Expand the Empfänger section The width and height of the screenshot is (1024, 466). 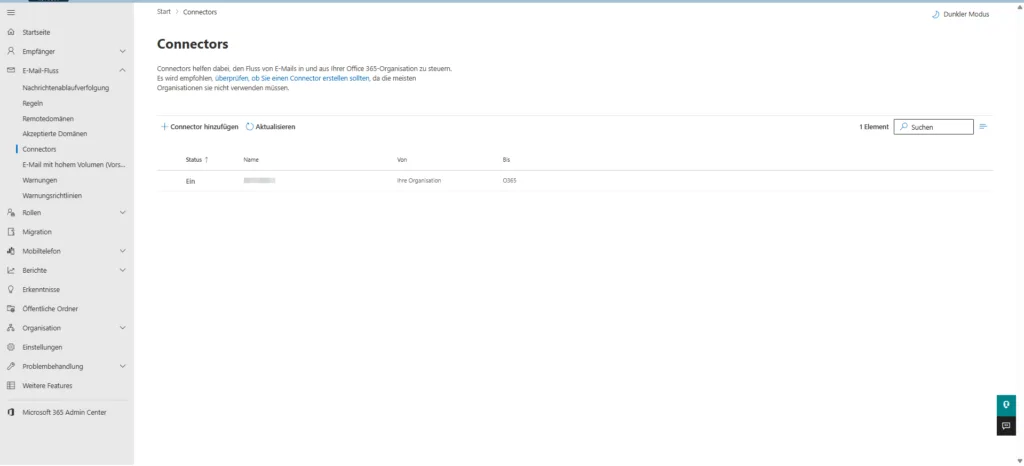[122, 51]
